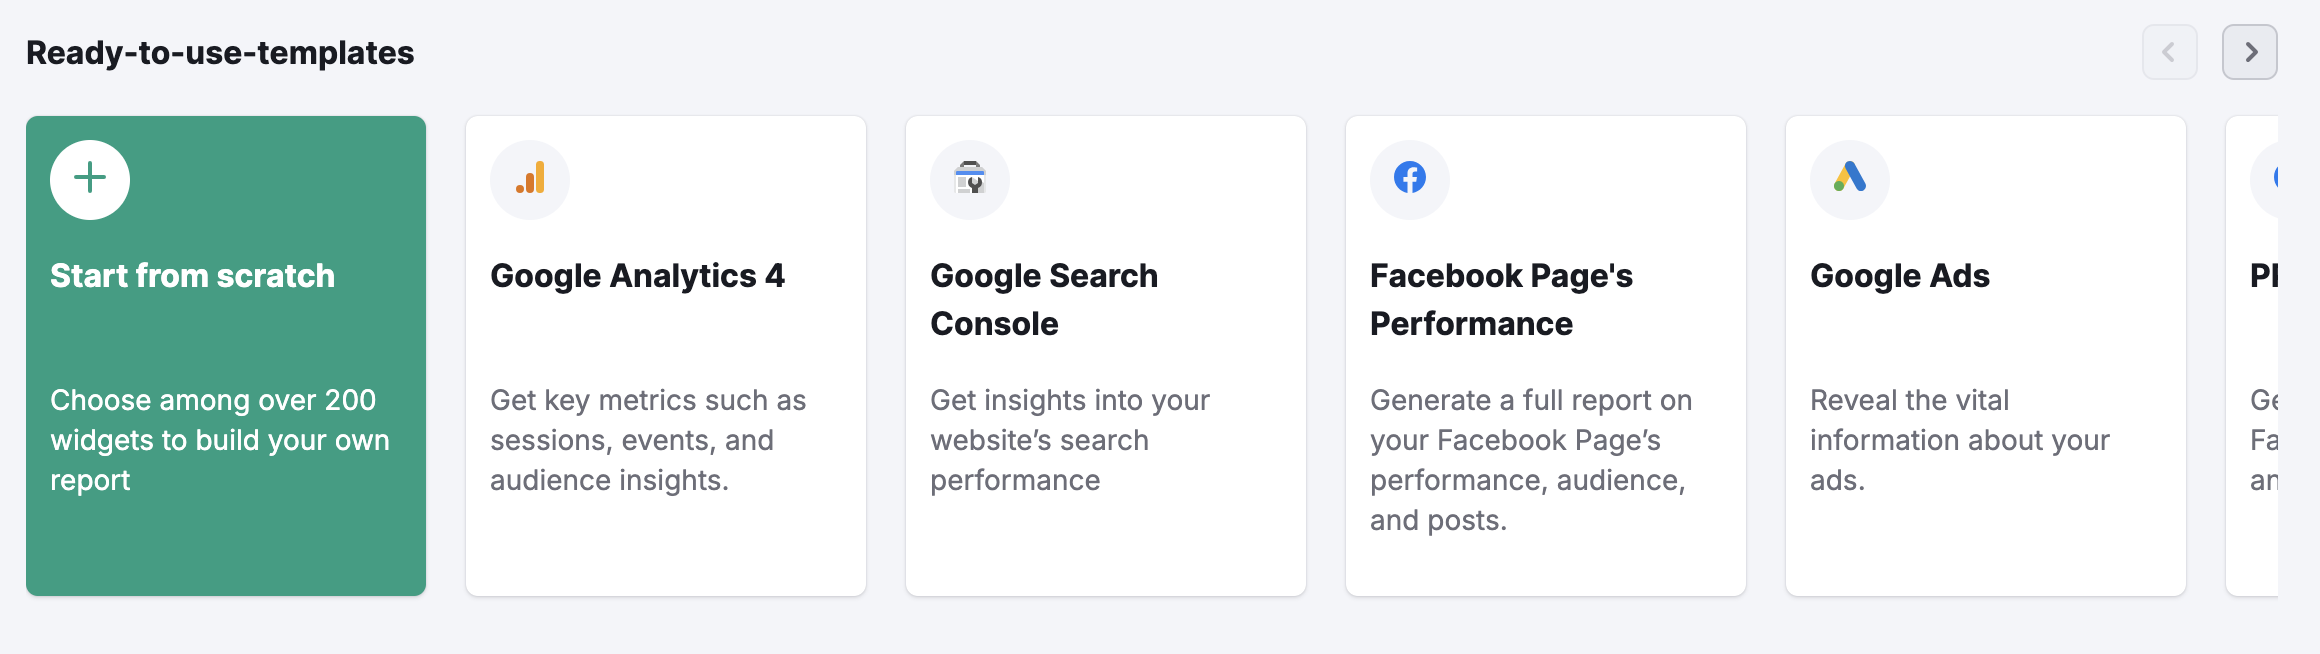
Task: Select the Google Analytics 4 bar chart icon
Action: (x=529, y=180)
